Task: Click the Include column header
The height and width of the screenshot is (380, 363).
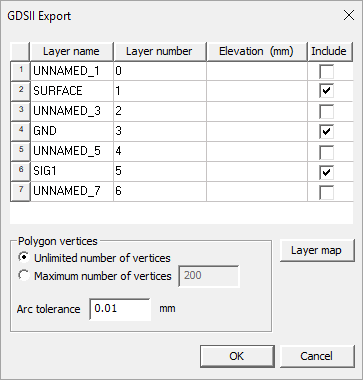Action: tap(330, 51)
